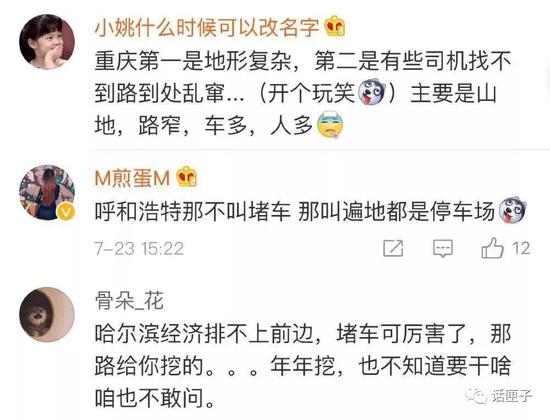Click the husky emoji after 开个玩笑
Screen dimensions: 550x420
click(x=371, y=92)
